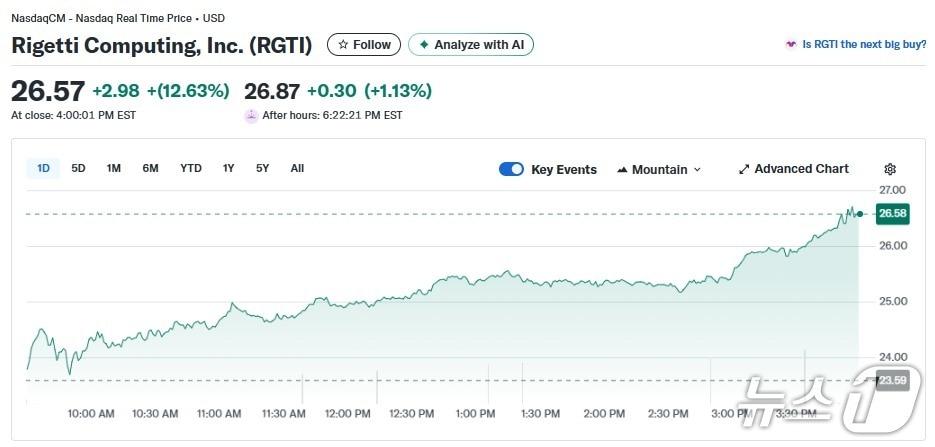Click the star icon on Follow
Image resolution: width=935 pixels, height=447 pixels.
(343, 45)
